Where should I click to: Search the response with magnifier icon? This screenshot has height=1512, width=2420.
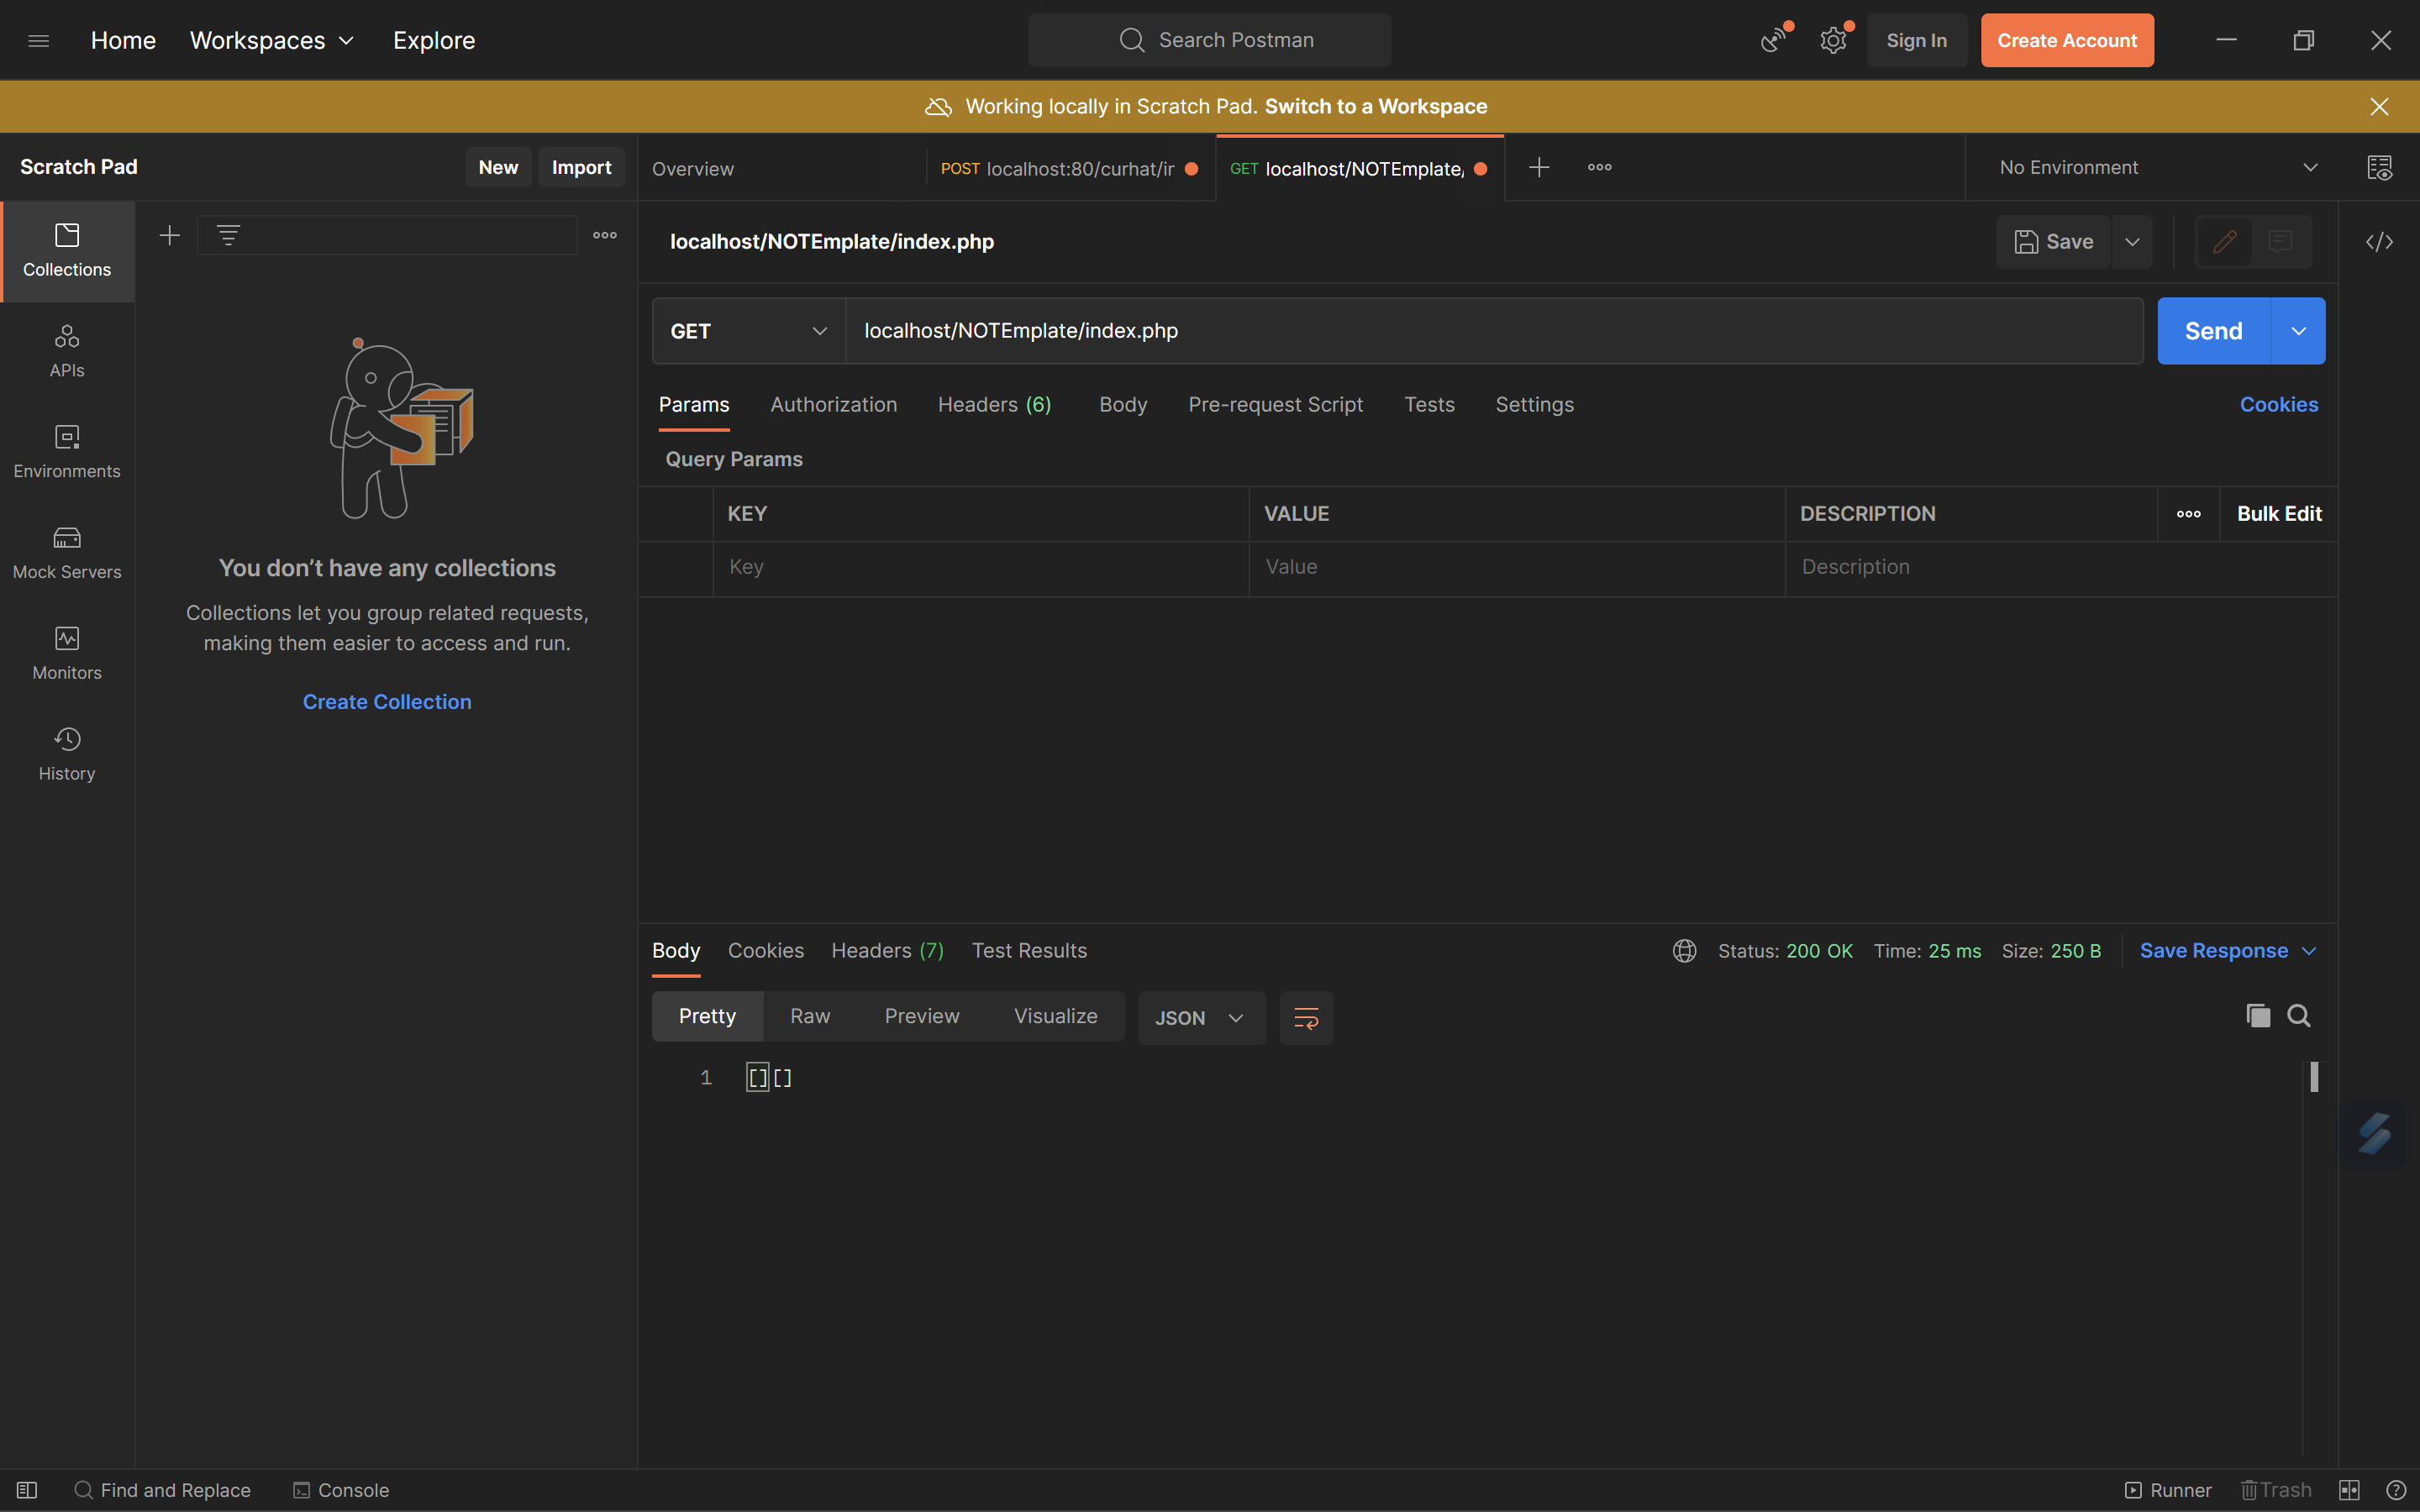click(2299, 1016)
